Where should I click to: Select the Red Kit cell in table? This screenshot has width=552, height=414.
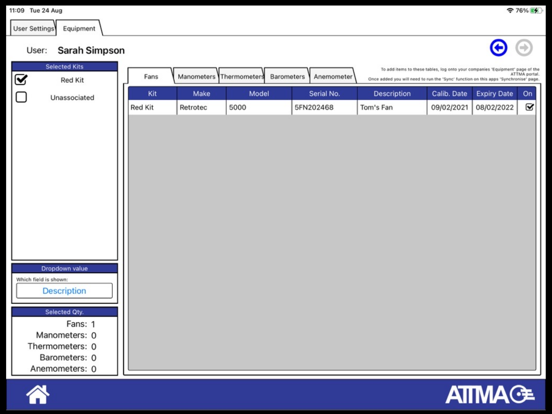tap(152, 107)
